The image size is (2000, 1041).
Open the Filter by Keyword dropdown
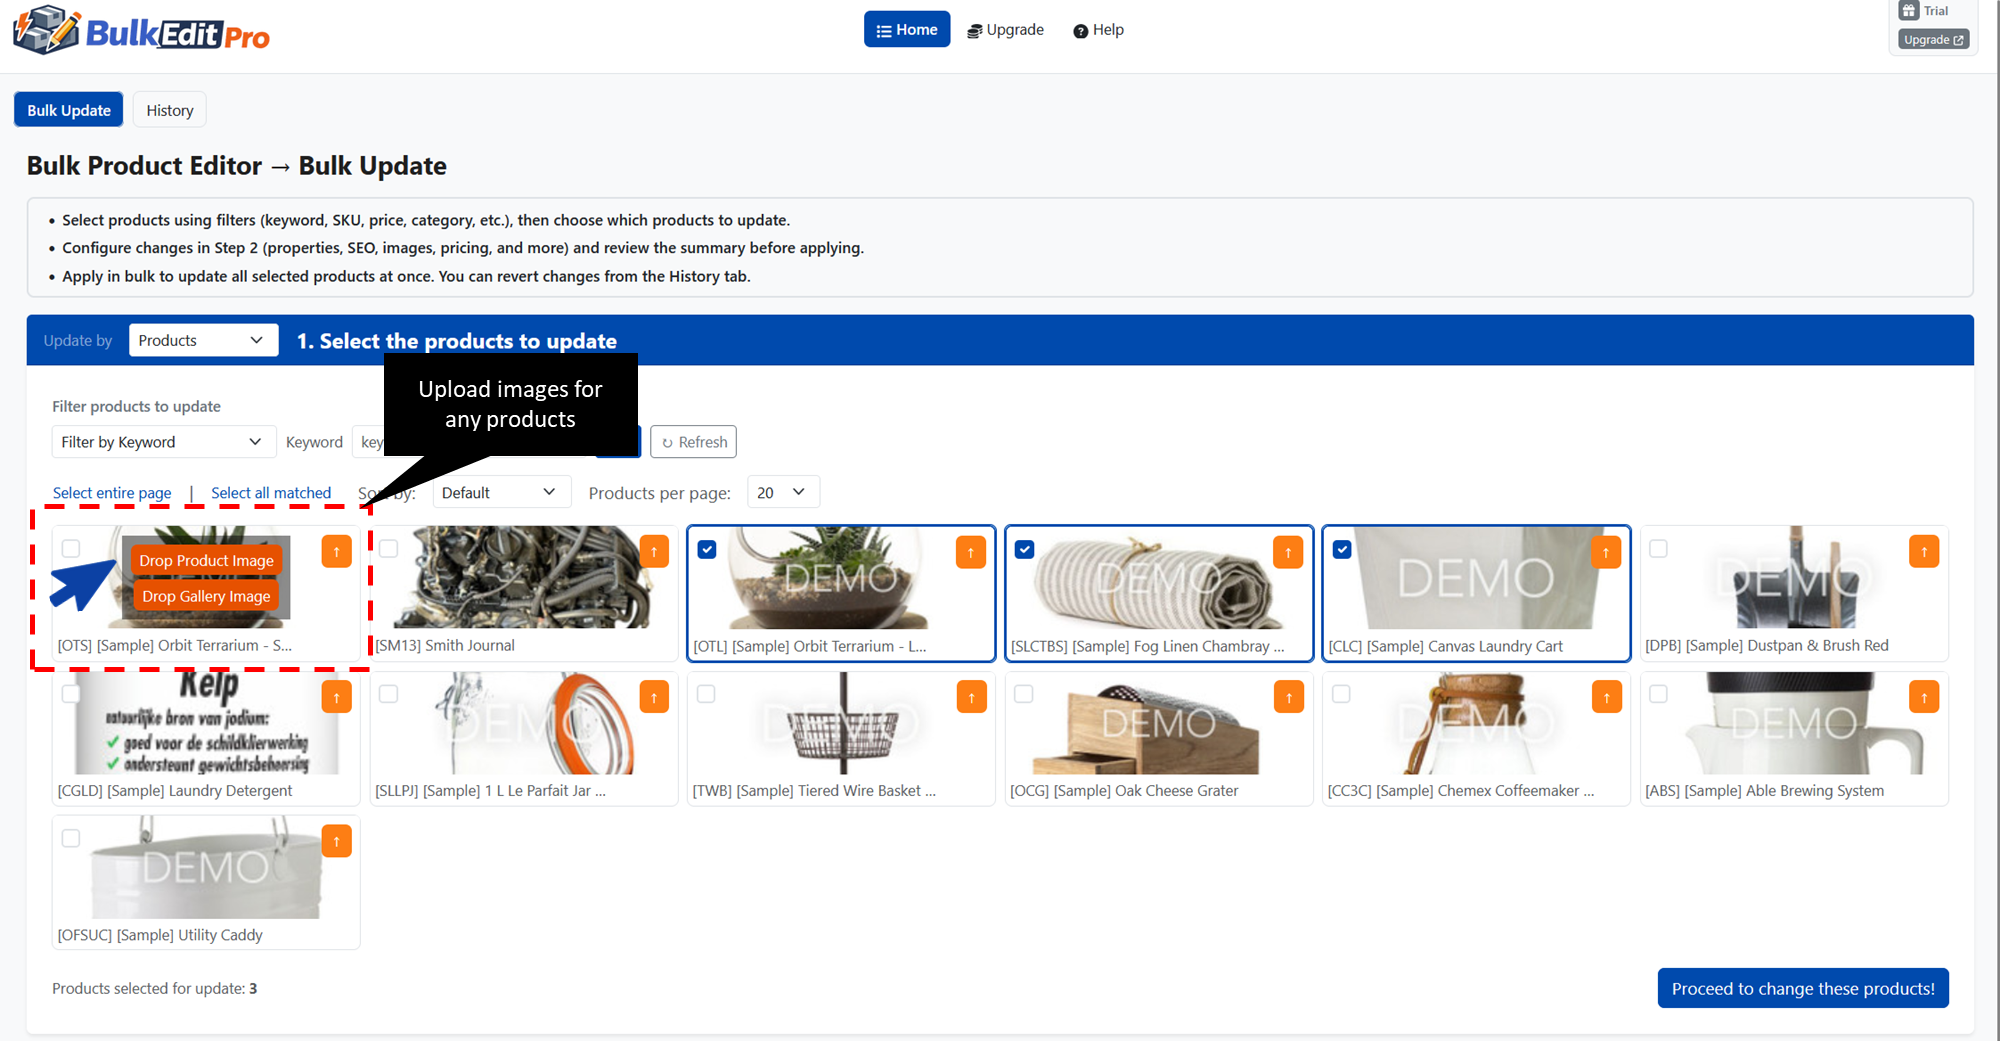pyautogui.click(x=163, y=441)
